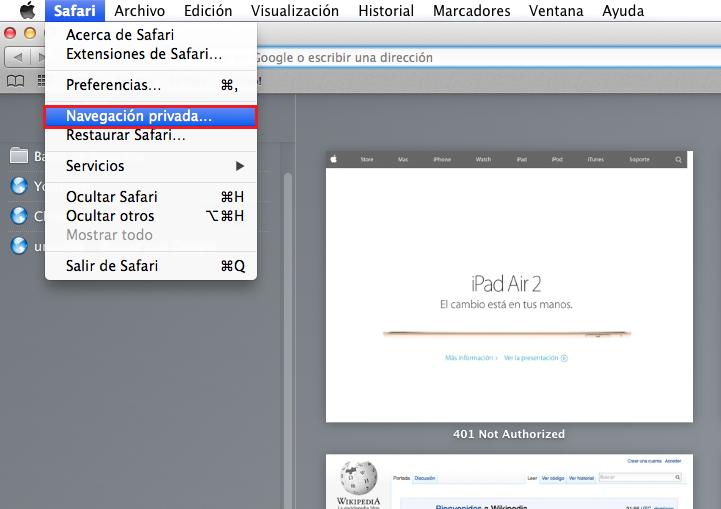Click Restaurar Safari menu entry
721x509 pixels.
pos(150,135)
